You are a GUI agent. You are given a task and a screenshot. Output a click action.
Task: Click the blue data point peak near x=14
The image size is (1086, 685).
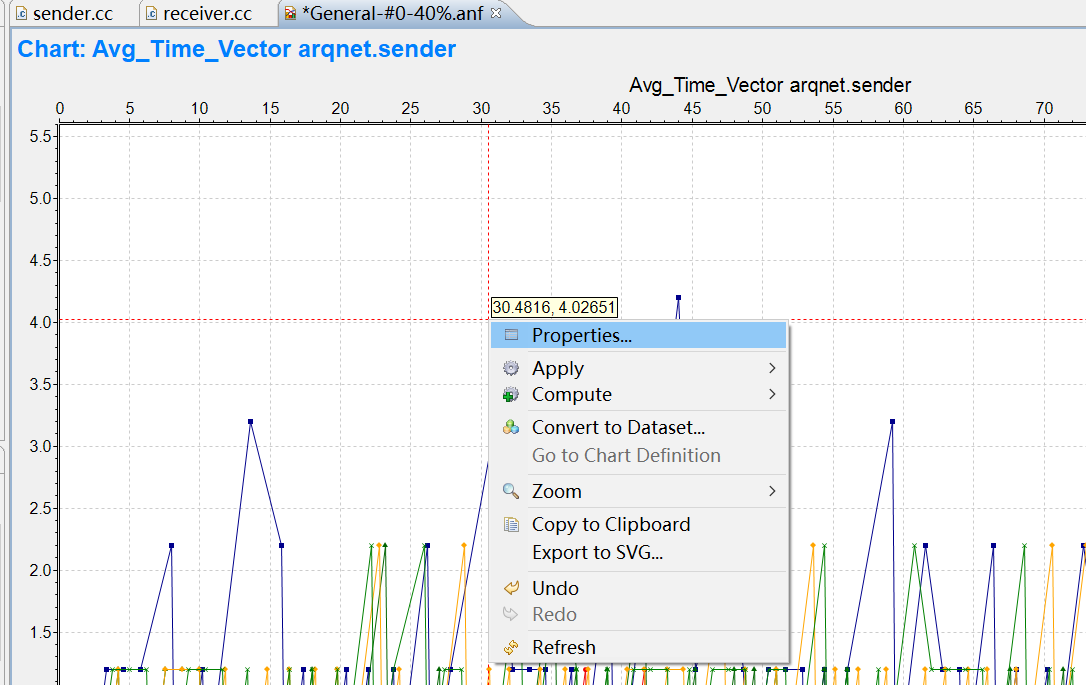tap(250, 422)
